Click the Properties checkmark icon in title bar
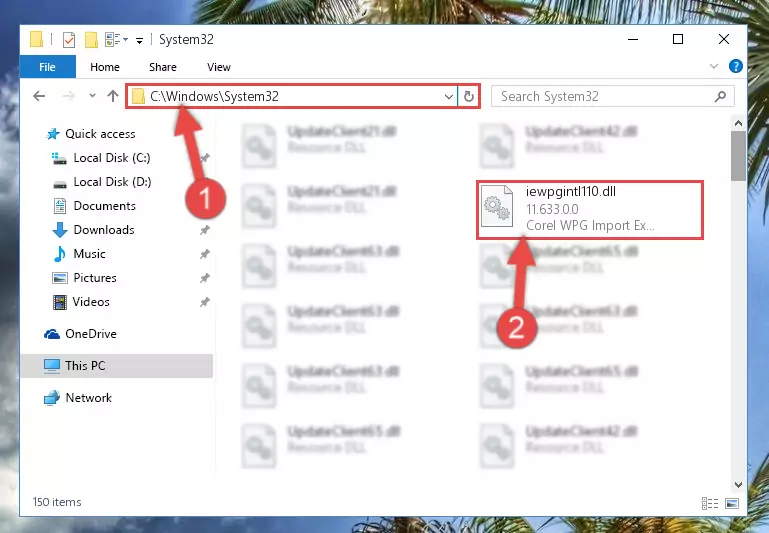 click(69, 40)
